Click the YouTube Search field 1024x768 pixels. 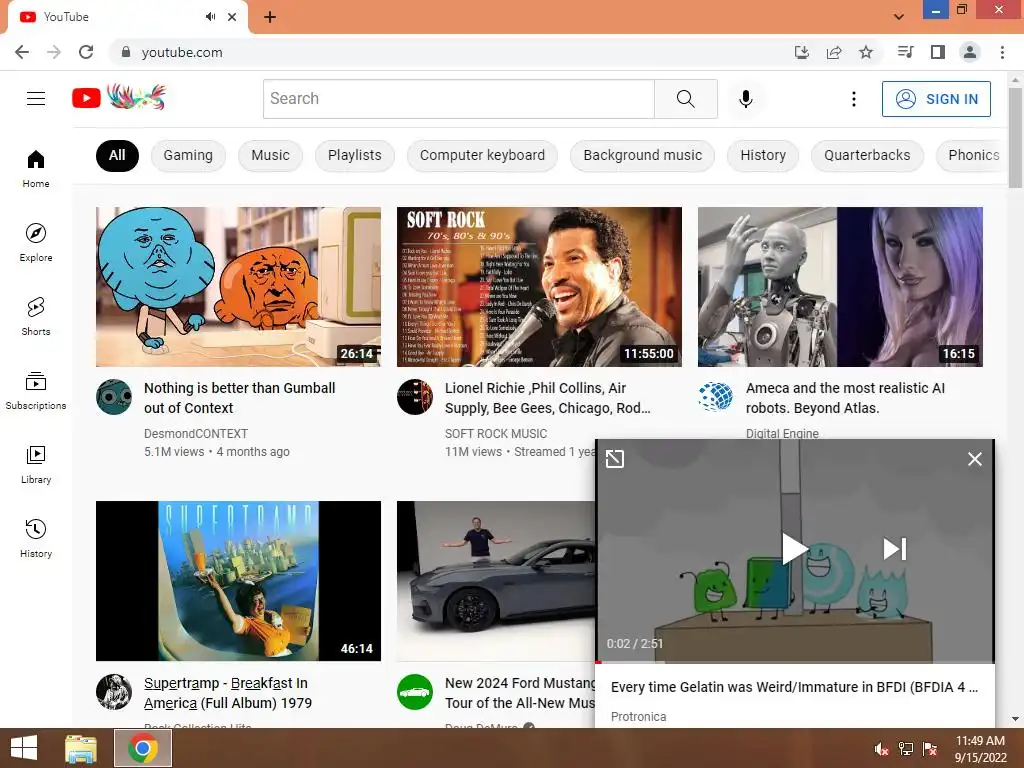tap(458, 99)
